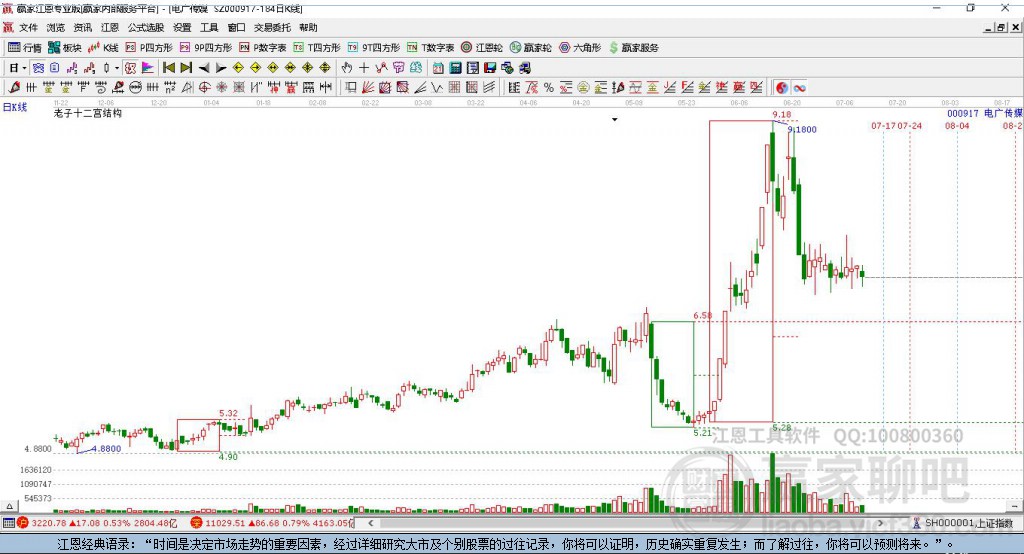Click the up-triangle button beside volume panel
Viewport: 1024px width, 554px height.
click(9, 506)
